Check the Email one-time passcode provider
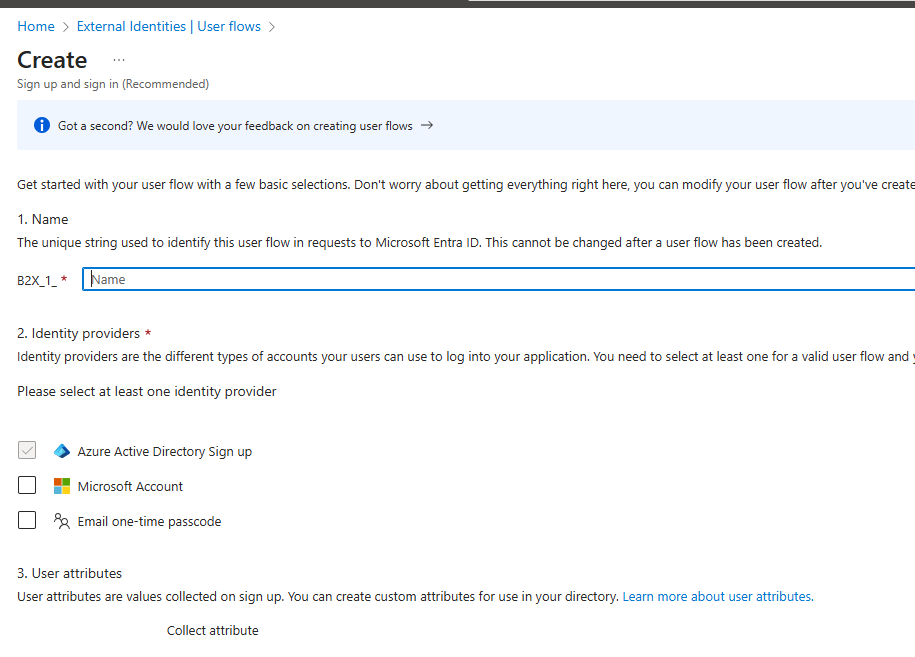The height and width of the screenshot is (657, 915). click(x=26, y=520)
